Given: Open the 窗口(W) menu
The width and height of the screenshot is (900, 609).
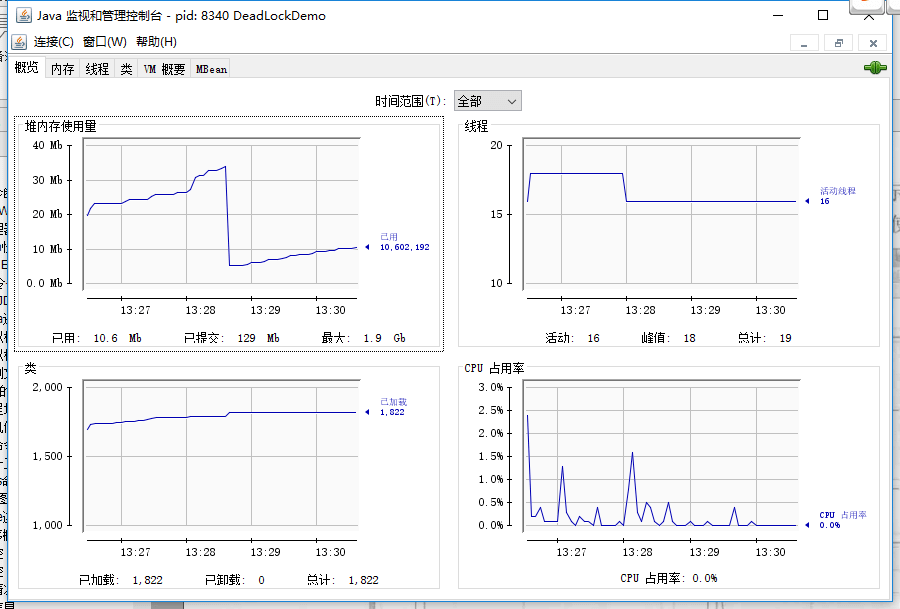Looking at the screenshot, I should point(105,42).
